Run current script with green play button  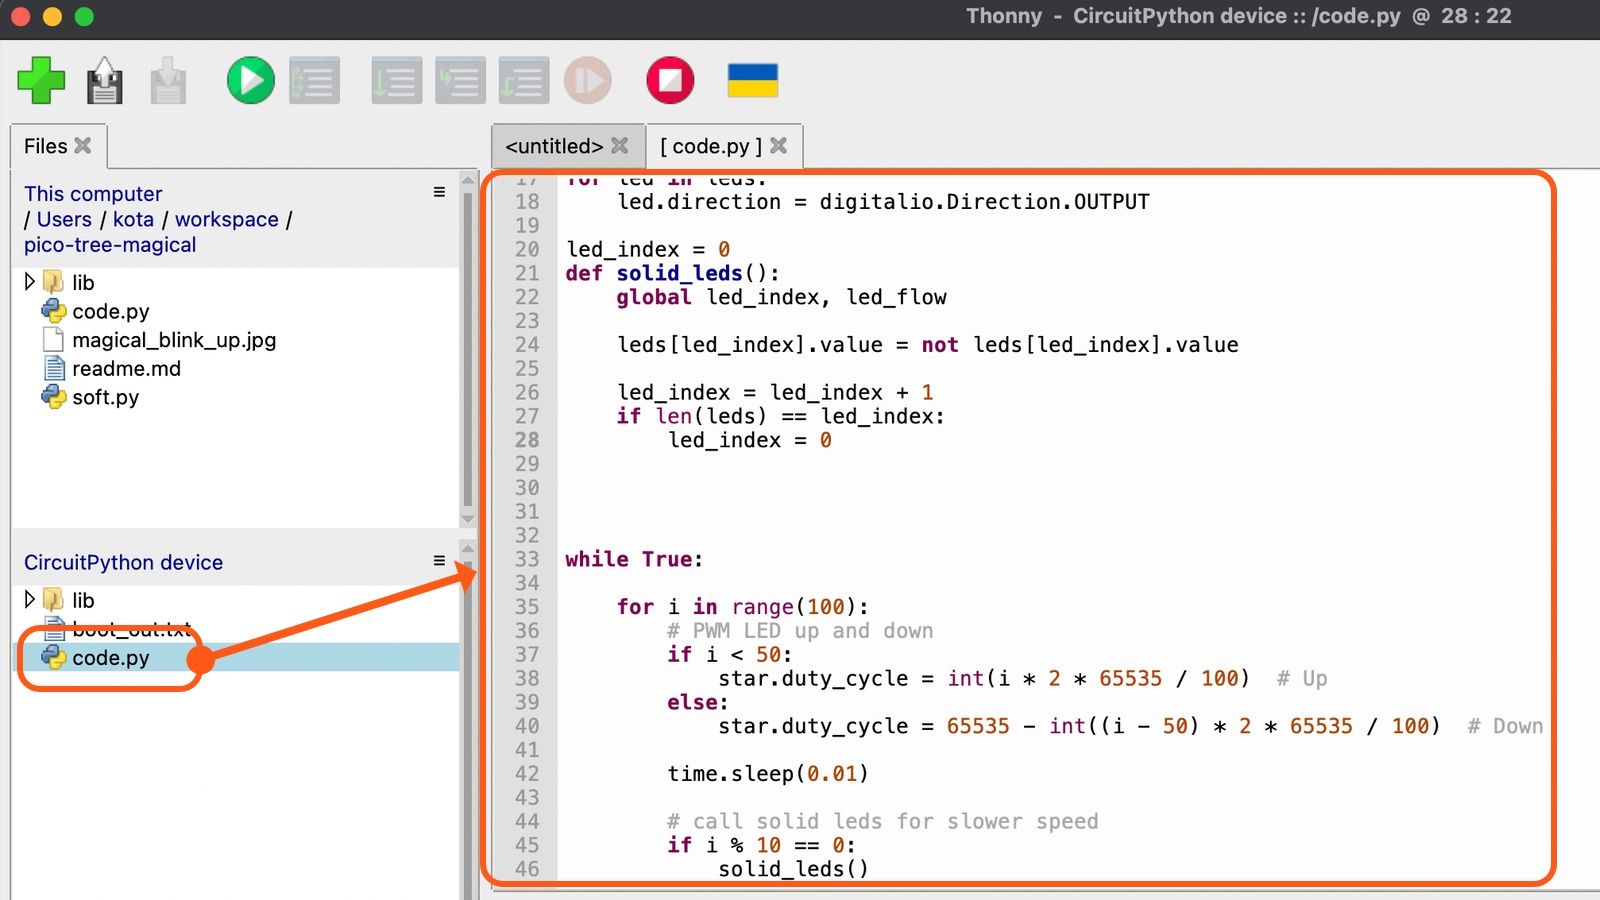click(250, 81)
